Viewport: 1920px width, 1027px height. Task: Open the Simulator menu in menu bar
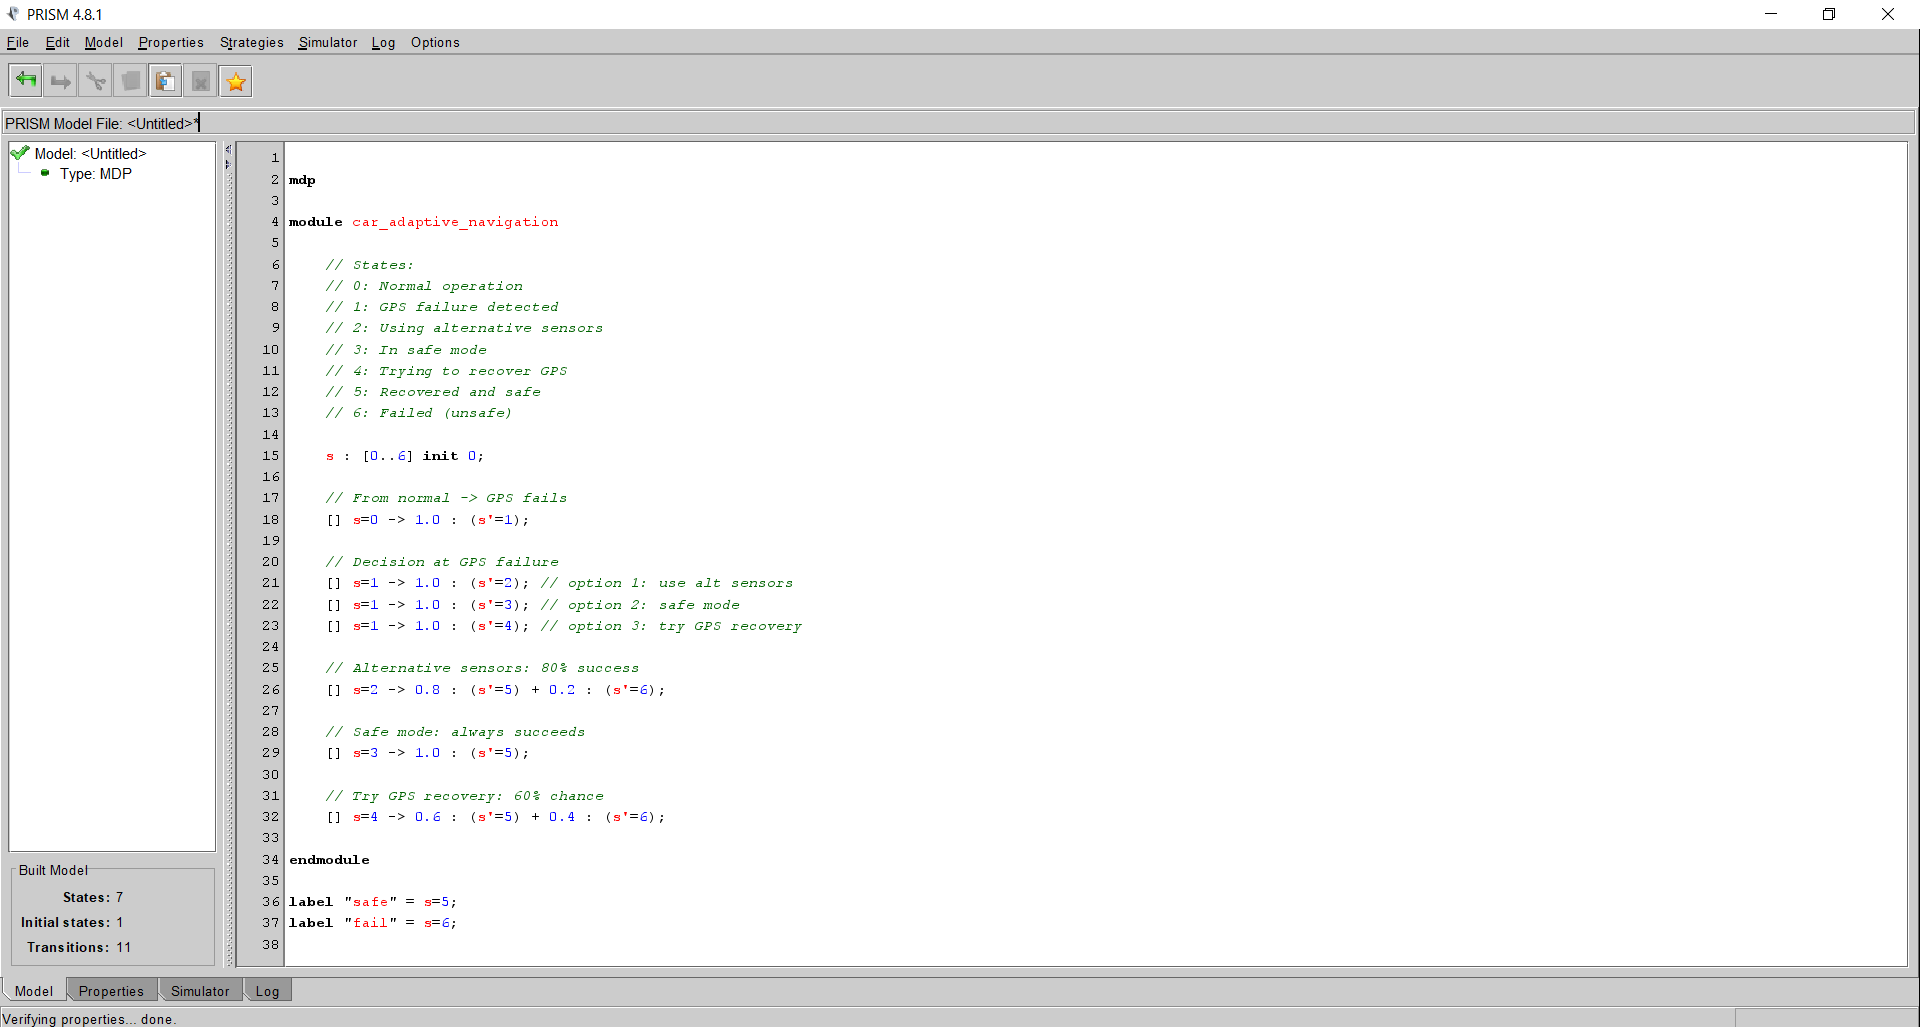pyautogui.click(x=327, y=42)
